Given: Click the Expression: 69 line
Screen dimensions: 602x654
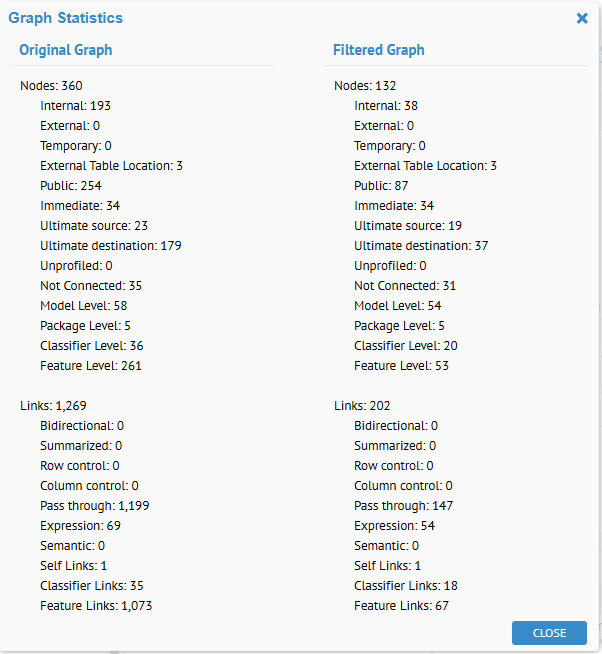Looking at the screenshot, I should (78, 526).
